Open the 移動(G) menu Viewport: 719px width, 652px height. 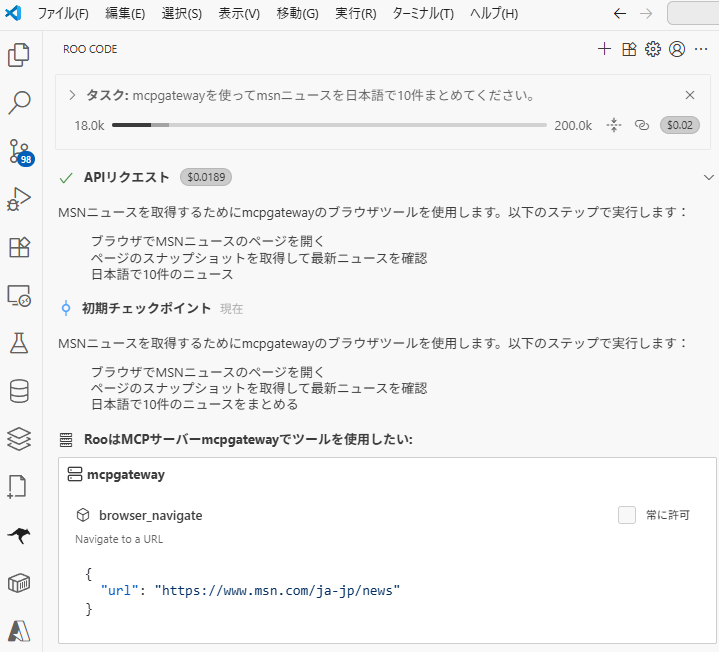(297, 13)
